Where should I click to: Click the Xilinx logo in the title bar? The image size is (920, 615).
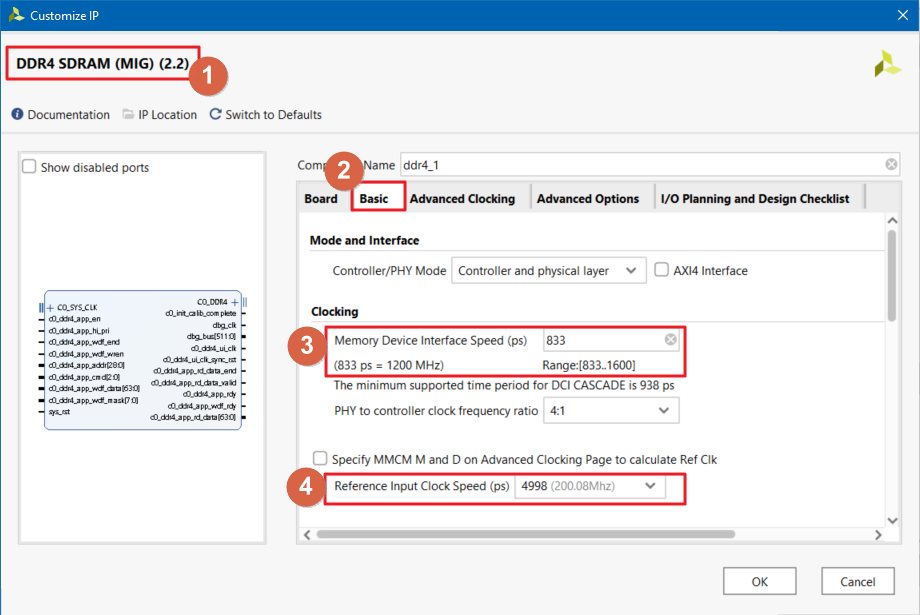coord(16,15)
